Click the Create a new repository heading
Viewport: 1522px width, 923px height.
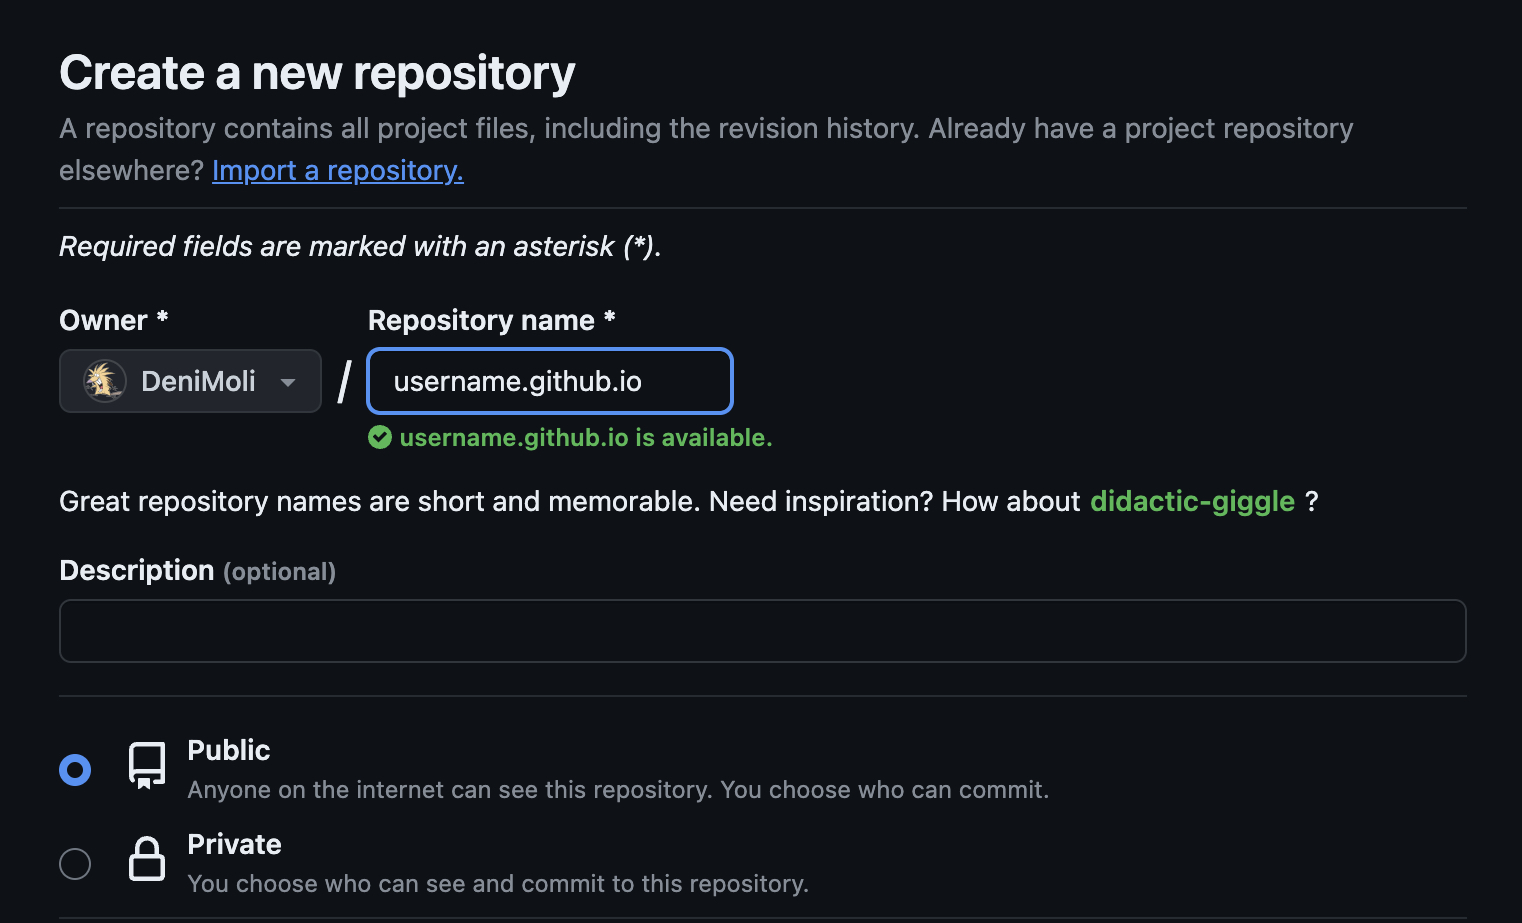(317, 73)
